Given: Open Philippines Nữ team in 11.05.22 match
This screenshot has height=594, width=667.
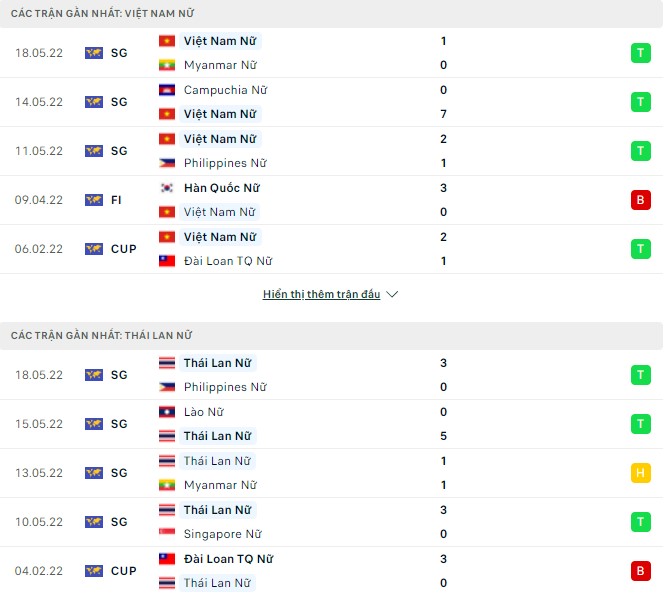Looking at the screenshot, I should click(x=225, y=163).
